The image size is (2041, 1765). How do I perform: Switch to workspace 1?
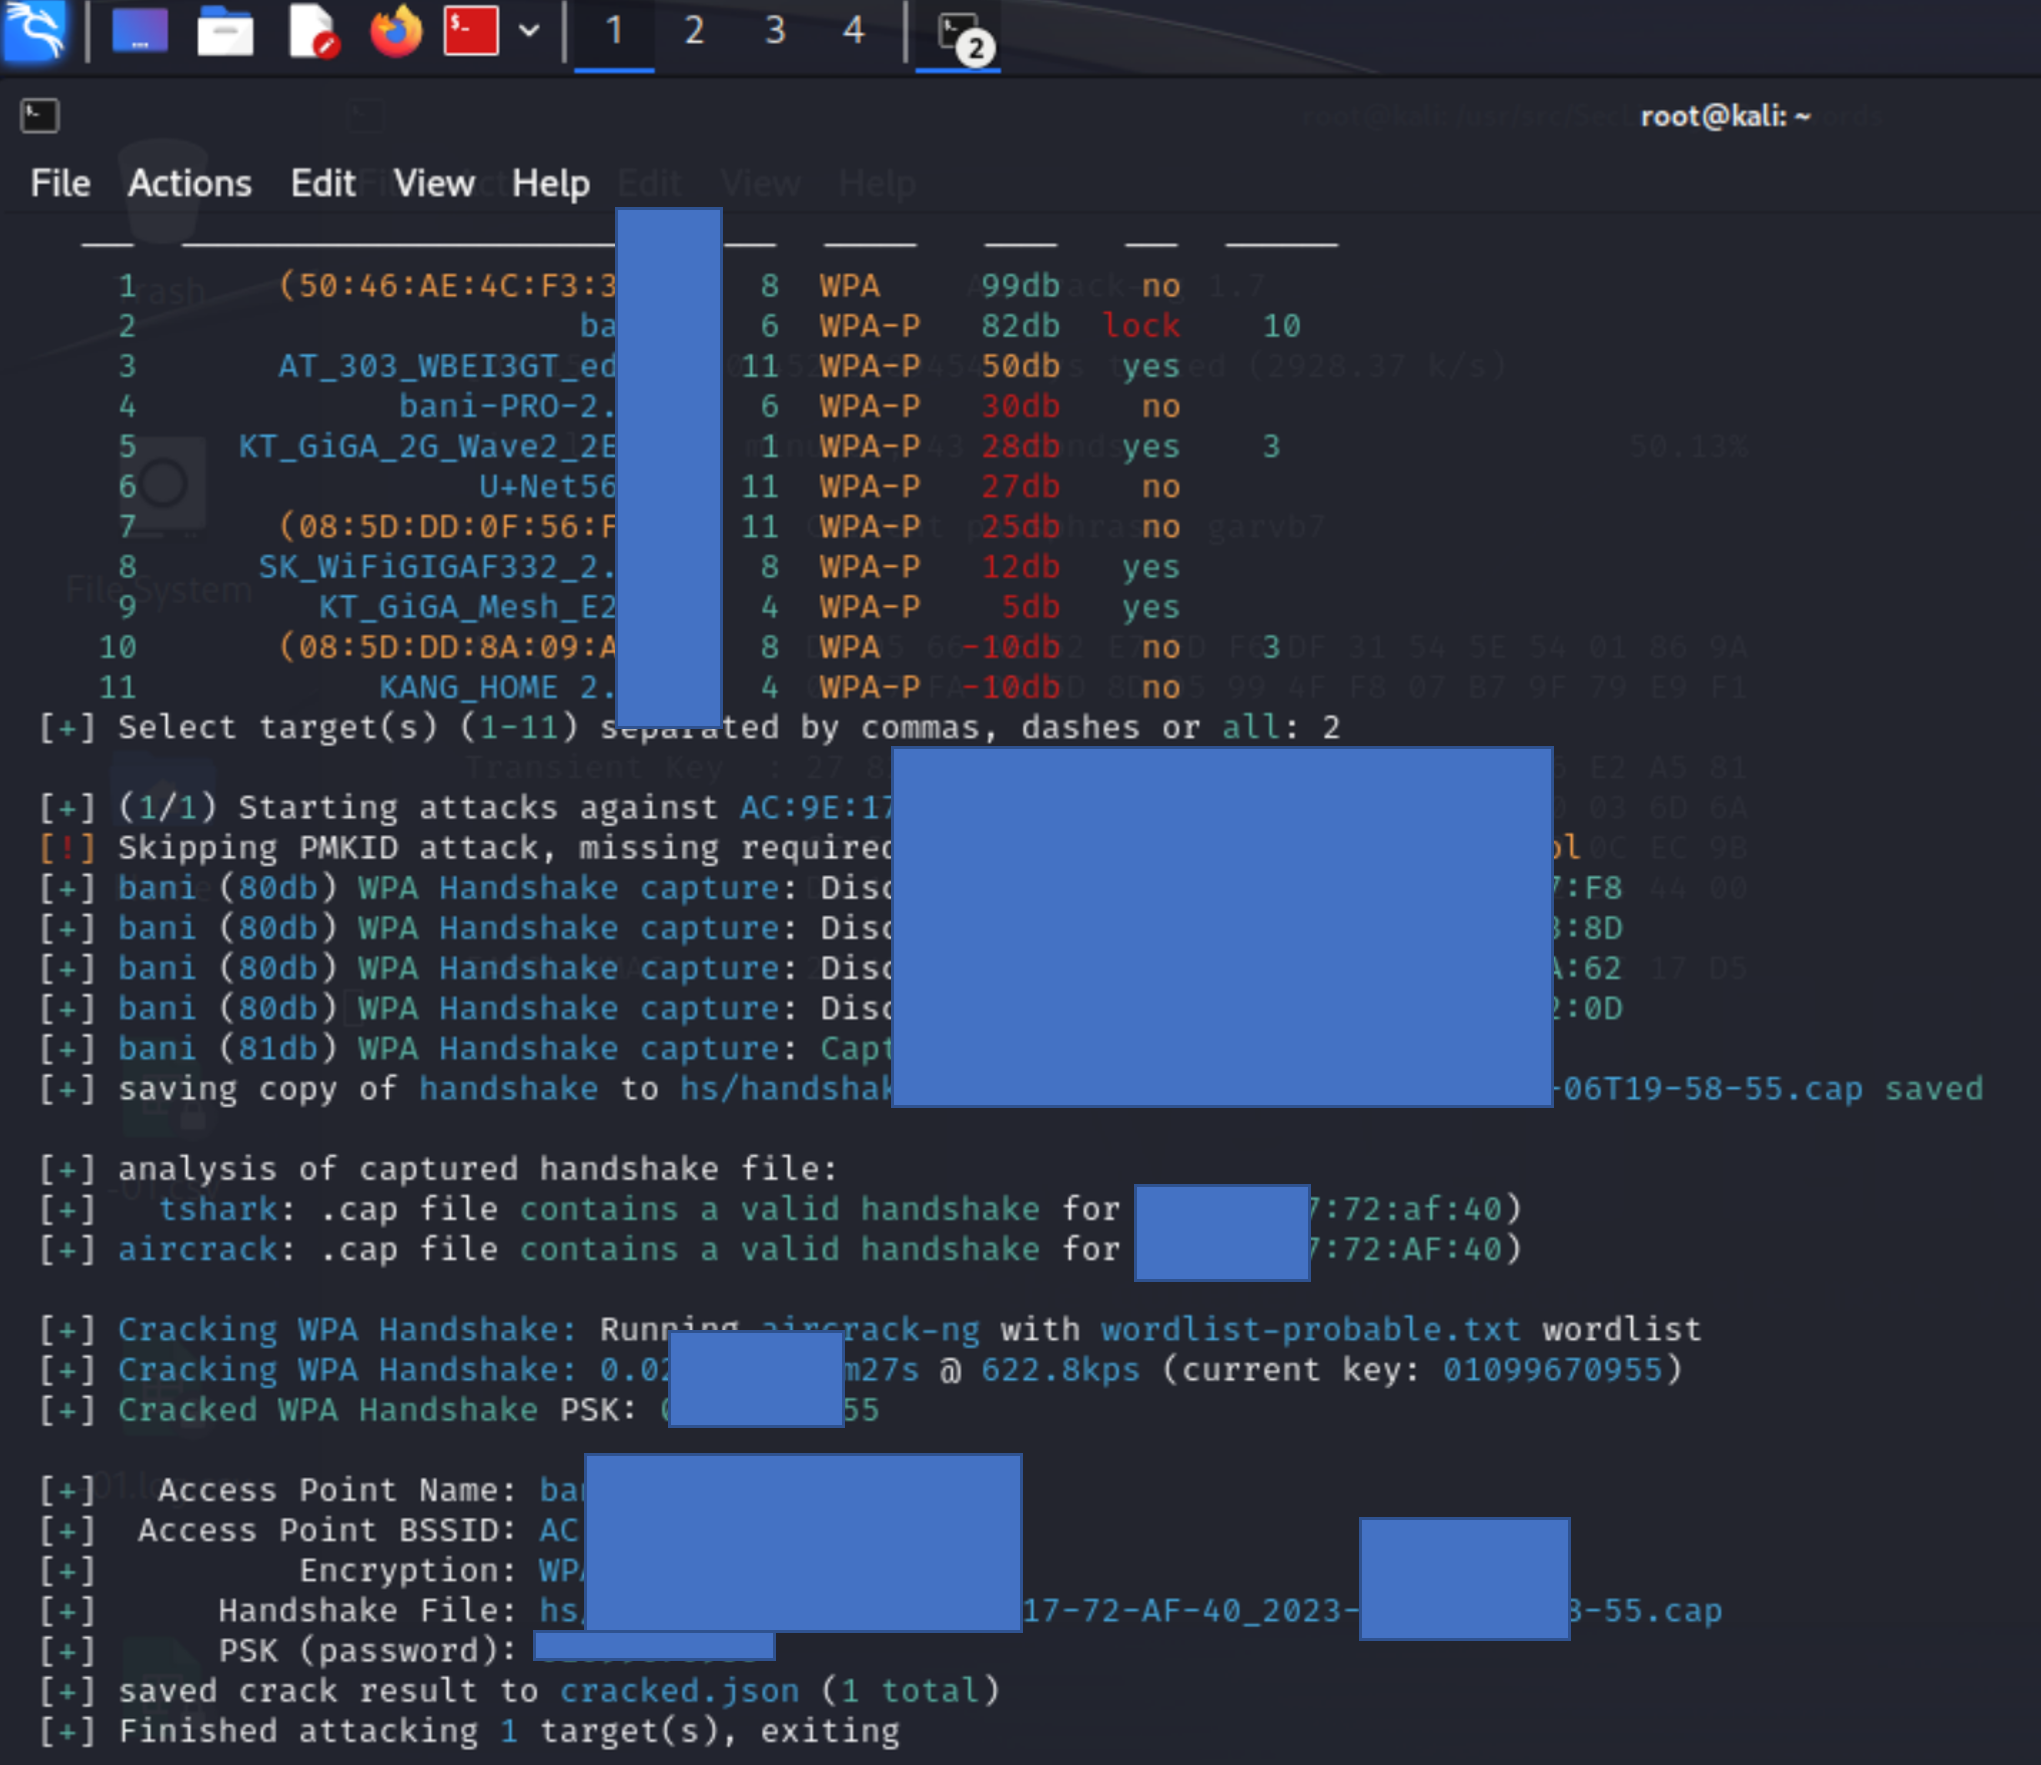(x=614, y=30)
